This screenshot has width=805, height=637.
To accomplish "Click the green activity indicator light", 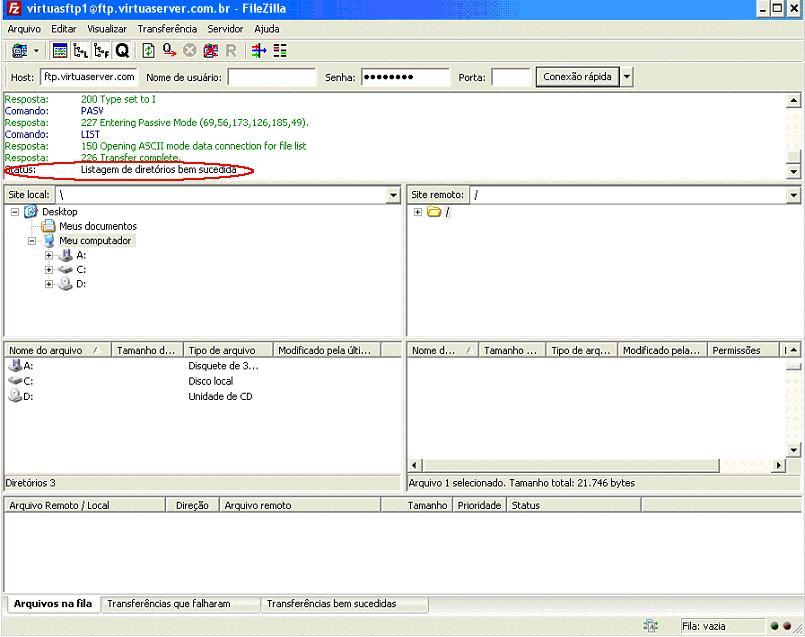I will [775, 626].
